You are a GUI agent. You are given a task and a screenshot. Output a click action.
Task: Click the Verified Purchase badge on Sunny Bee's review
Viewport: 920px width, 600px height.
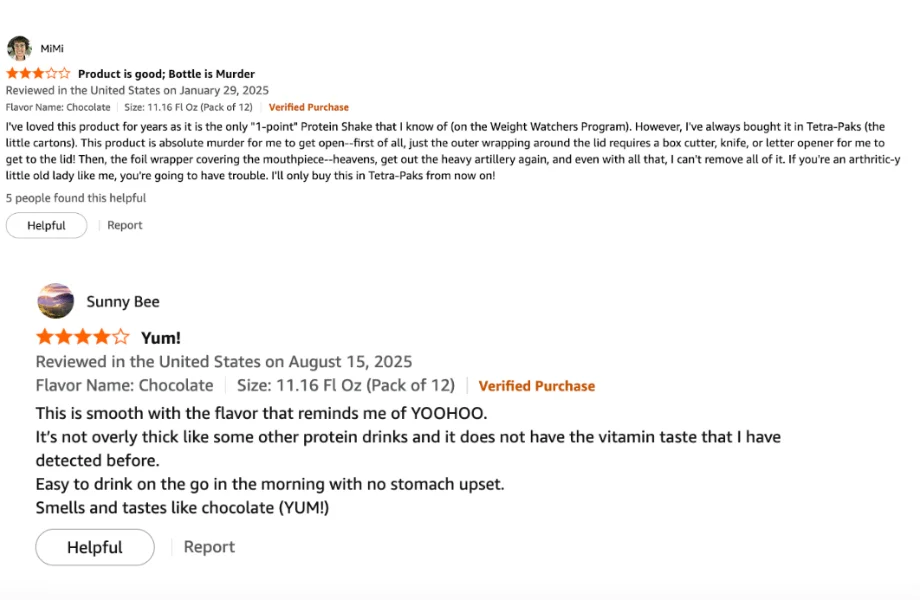pos(537,384)
